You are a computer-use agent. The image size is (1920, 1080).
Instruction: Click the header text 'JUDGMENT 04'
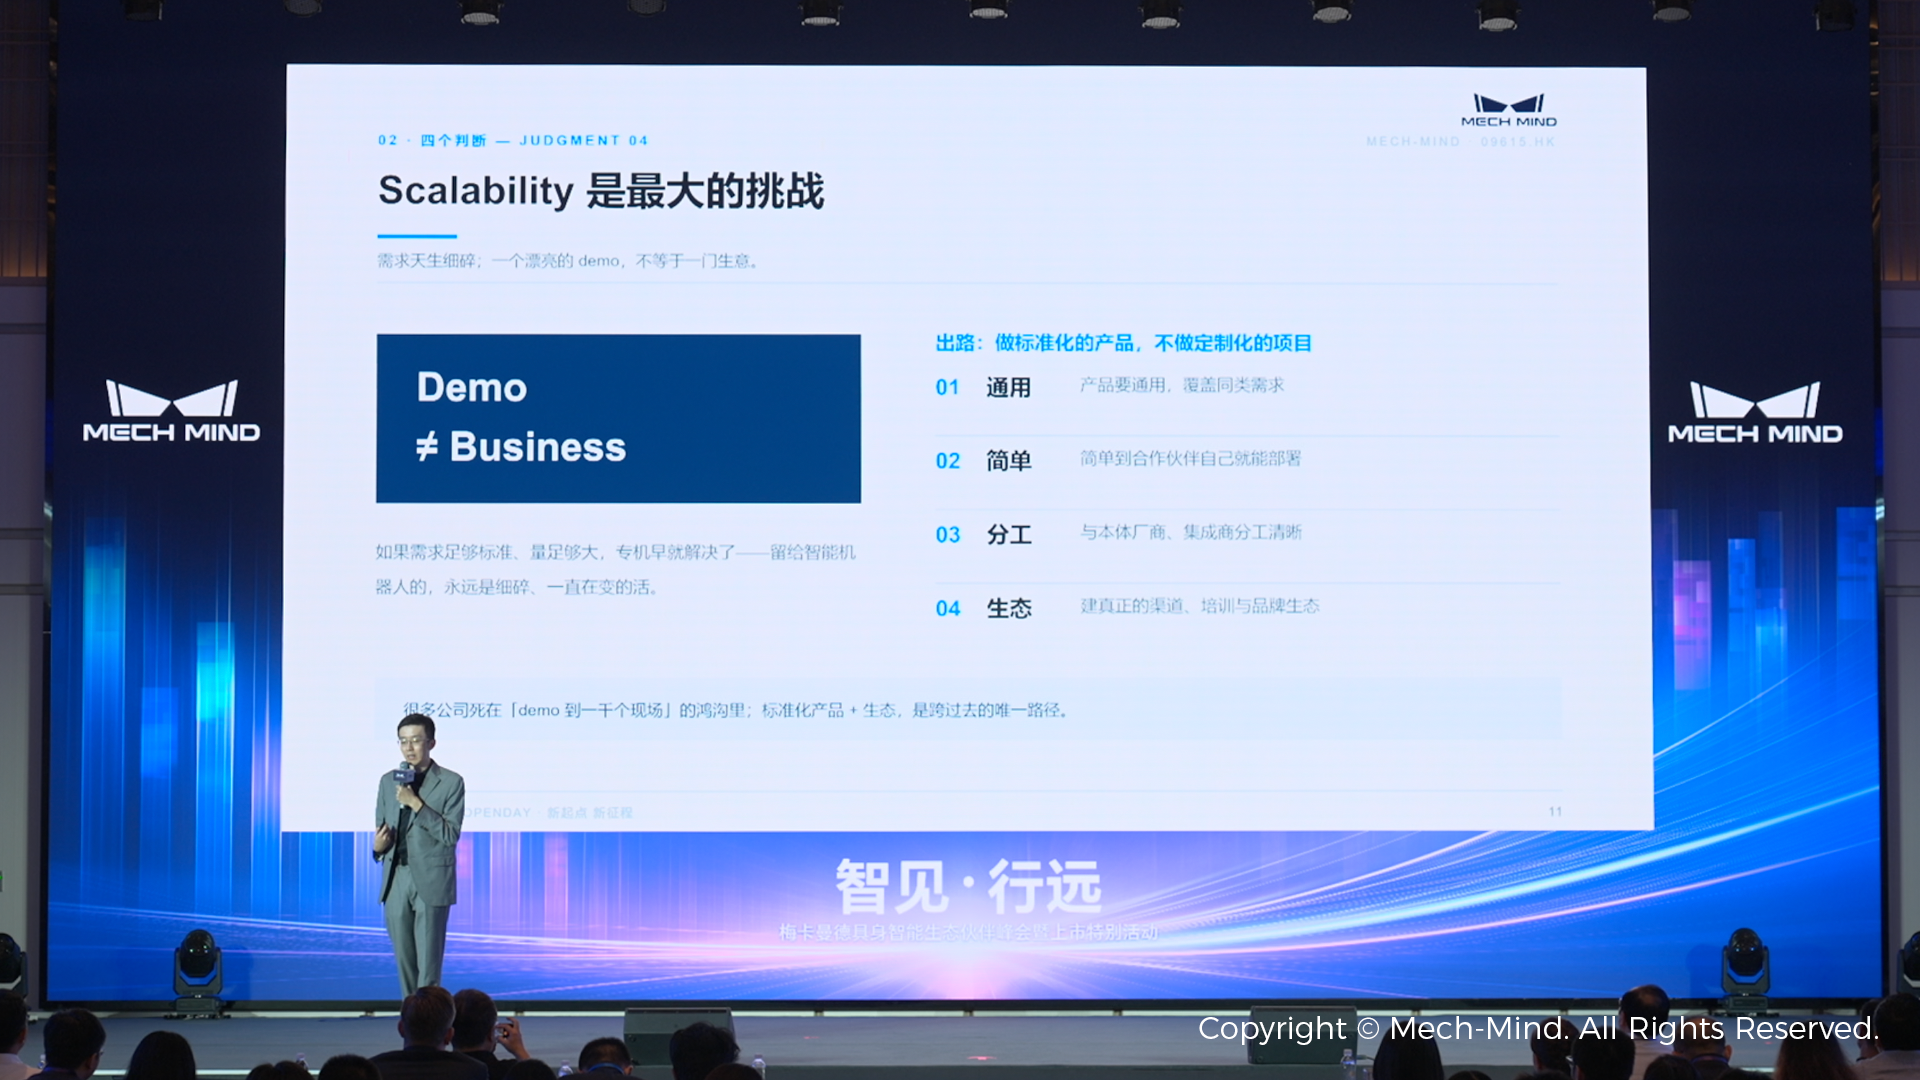click(584, 140)
